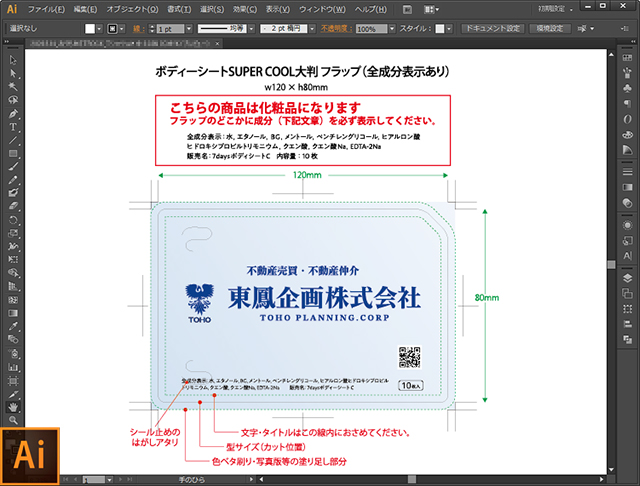Expand the stroke weight 1 pt dropdown
The height and width of the screenshot is (486, 640).
(x=191, y=29)
